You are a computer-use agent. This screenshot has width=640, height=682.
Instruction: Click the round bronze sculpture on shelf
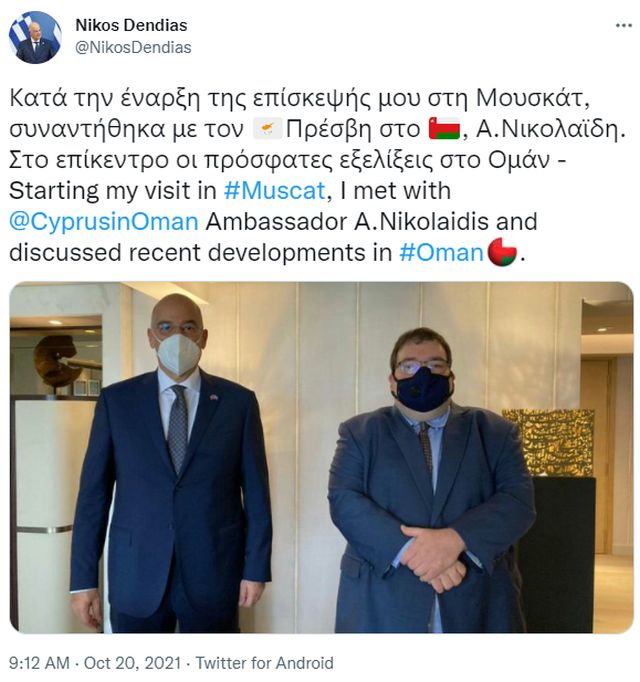[57, 362]
